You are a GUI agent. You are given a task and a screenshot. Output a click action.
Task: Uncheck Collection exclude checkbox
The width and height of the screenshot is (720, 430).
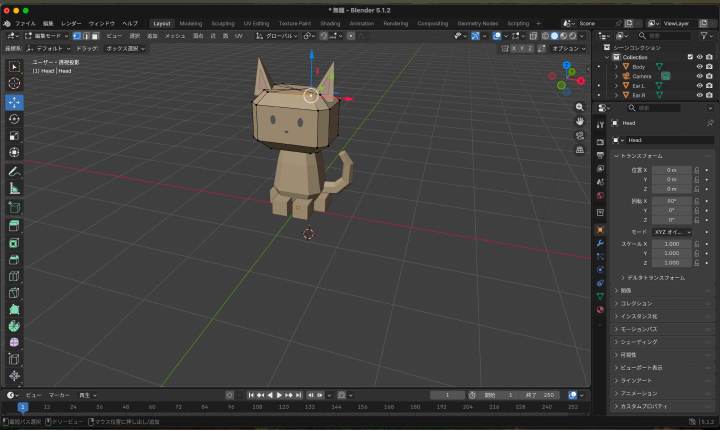(x=690, y=57)
